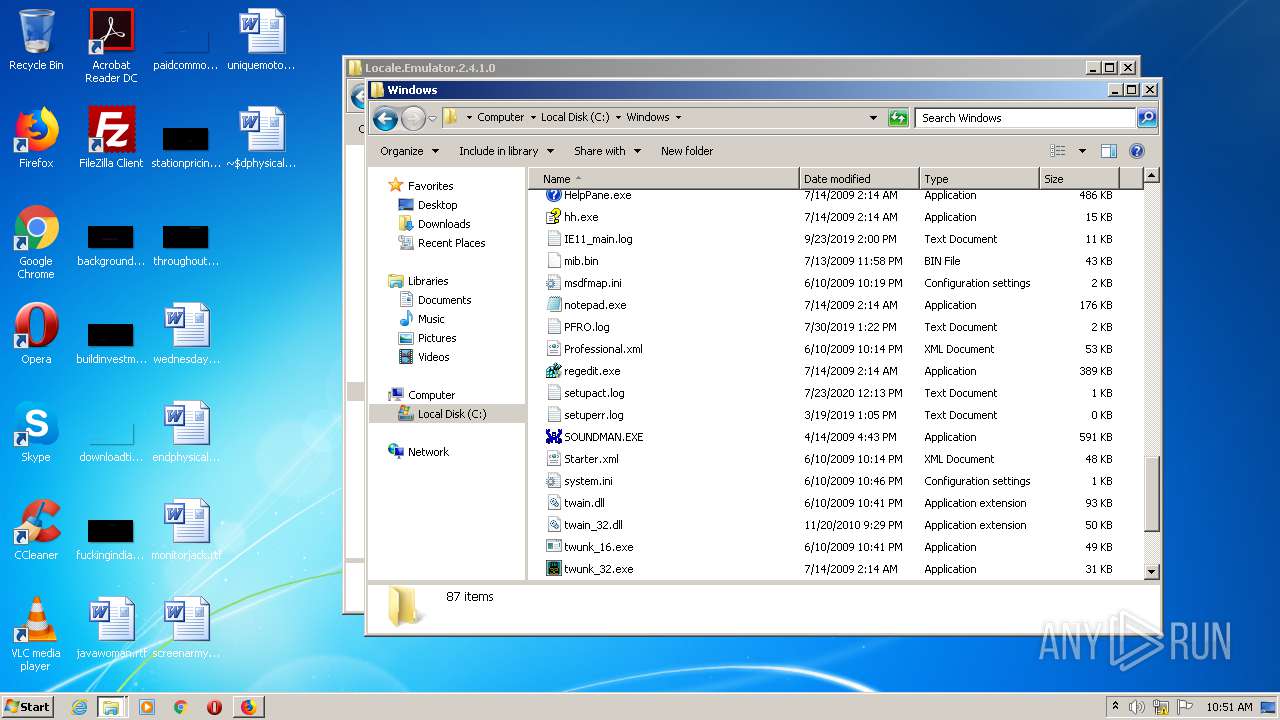Viewport: 1280px width, 720px height.
Task: Sort by Date modified column header
Action: click(859, 179)
